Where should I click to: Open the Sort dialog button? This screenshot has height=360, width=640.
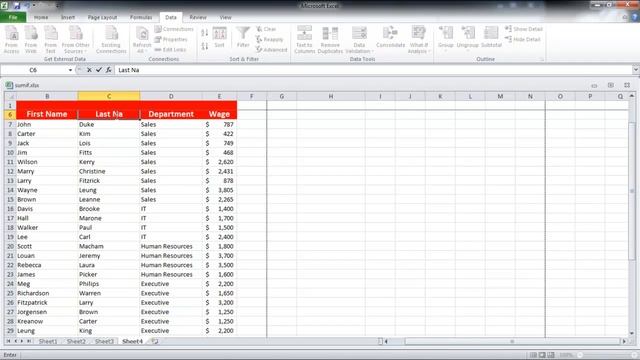[x=220, y=38]
